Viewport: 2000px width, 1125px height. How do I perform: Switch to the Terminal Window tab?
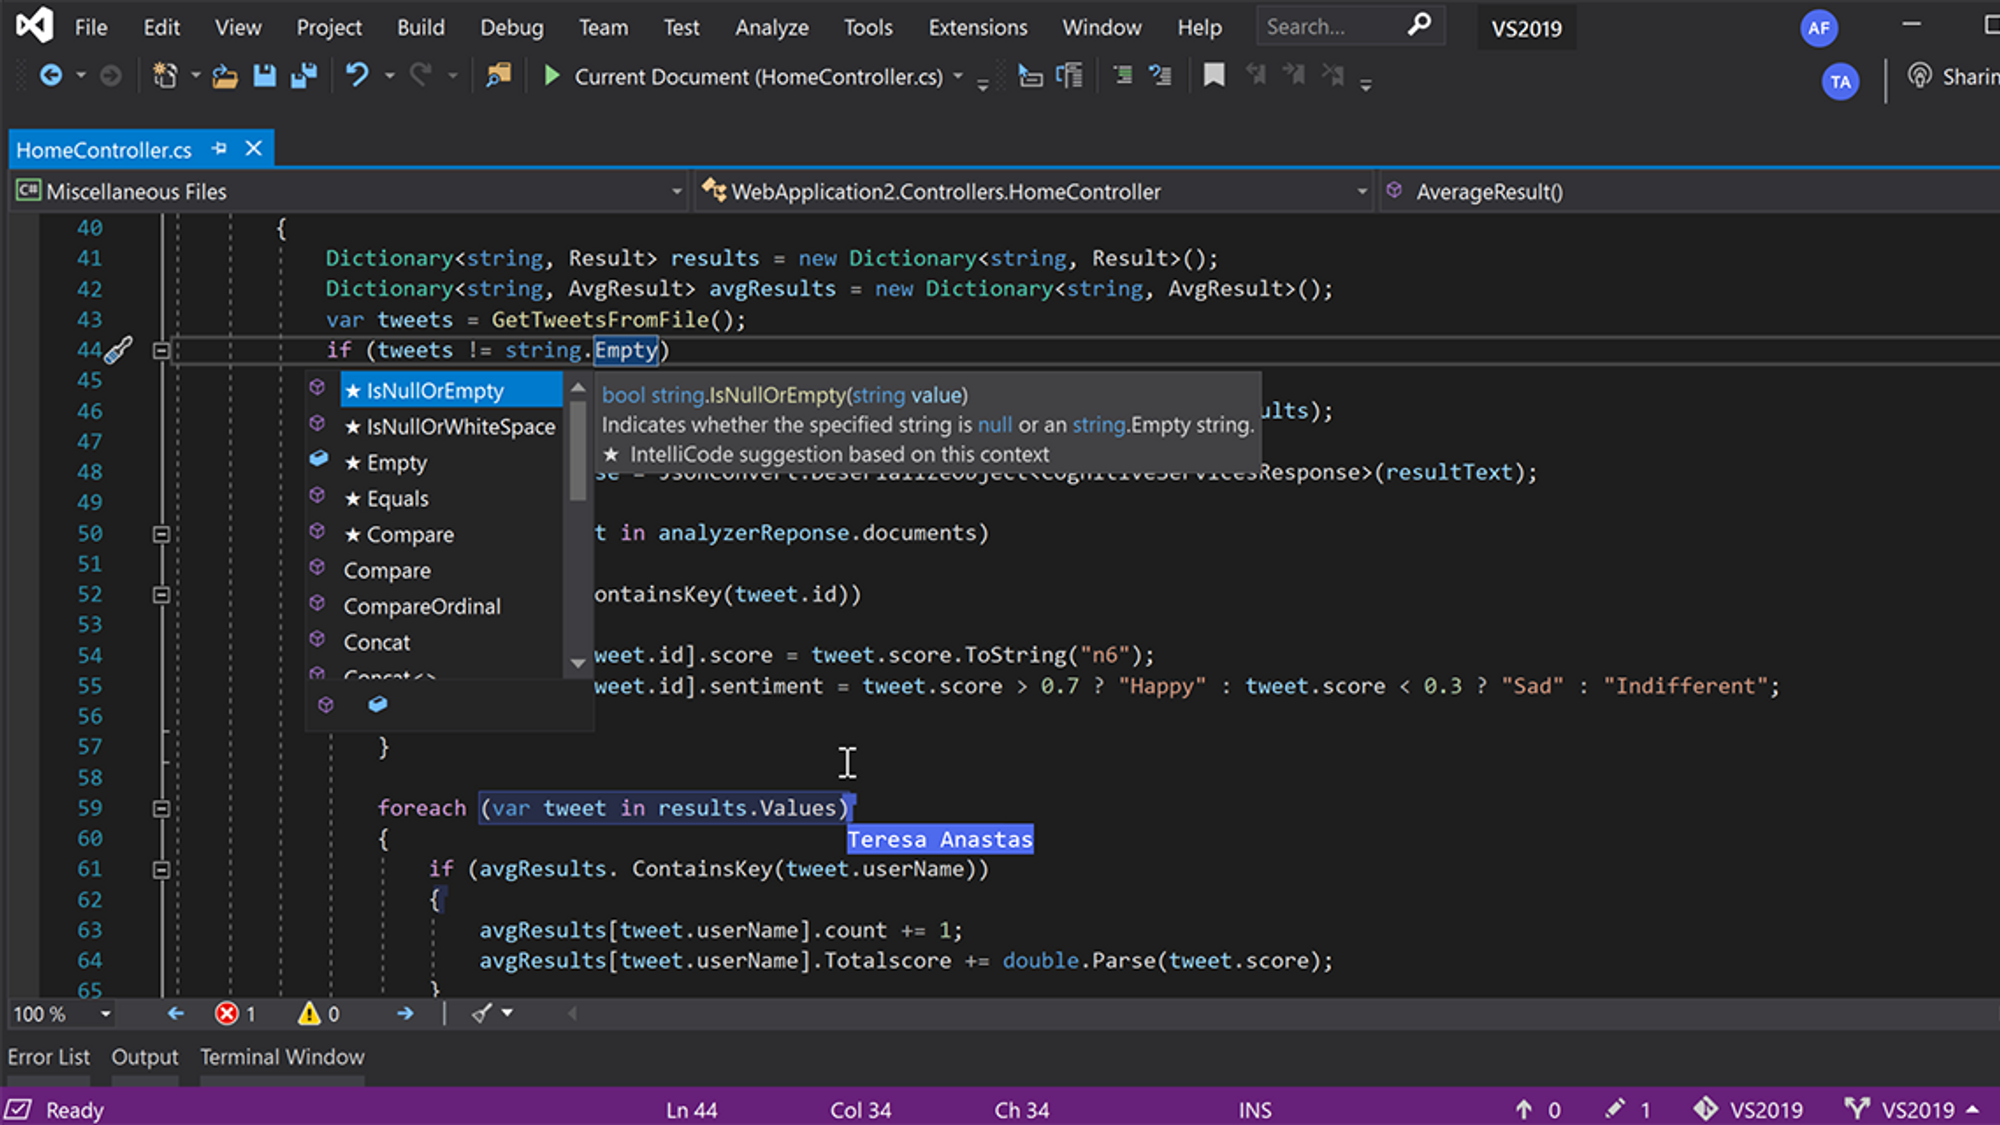[282, 1057]
